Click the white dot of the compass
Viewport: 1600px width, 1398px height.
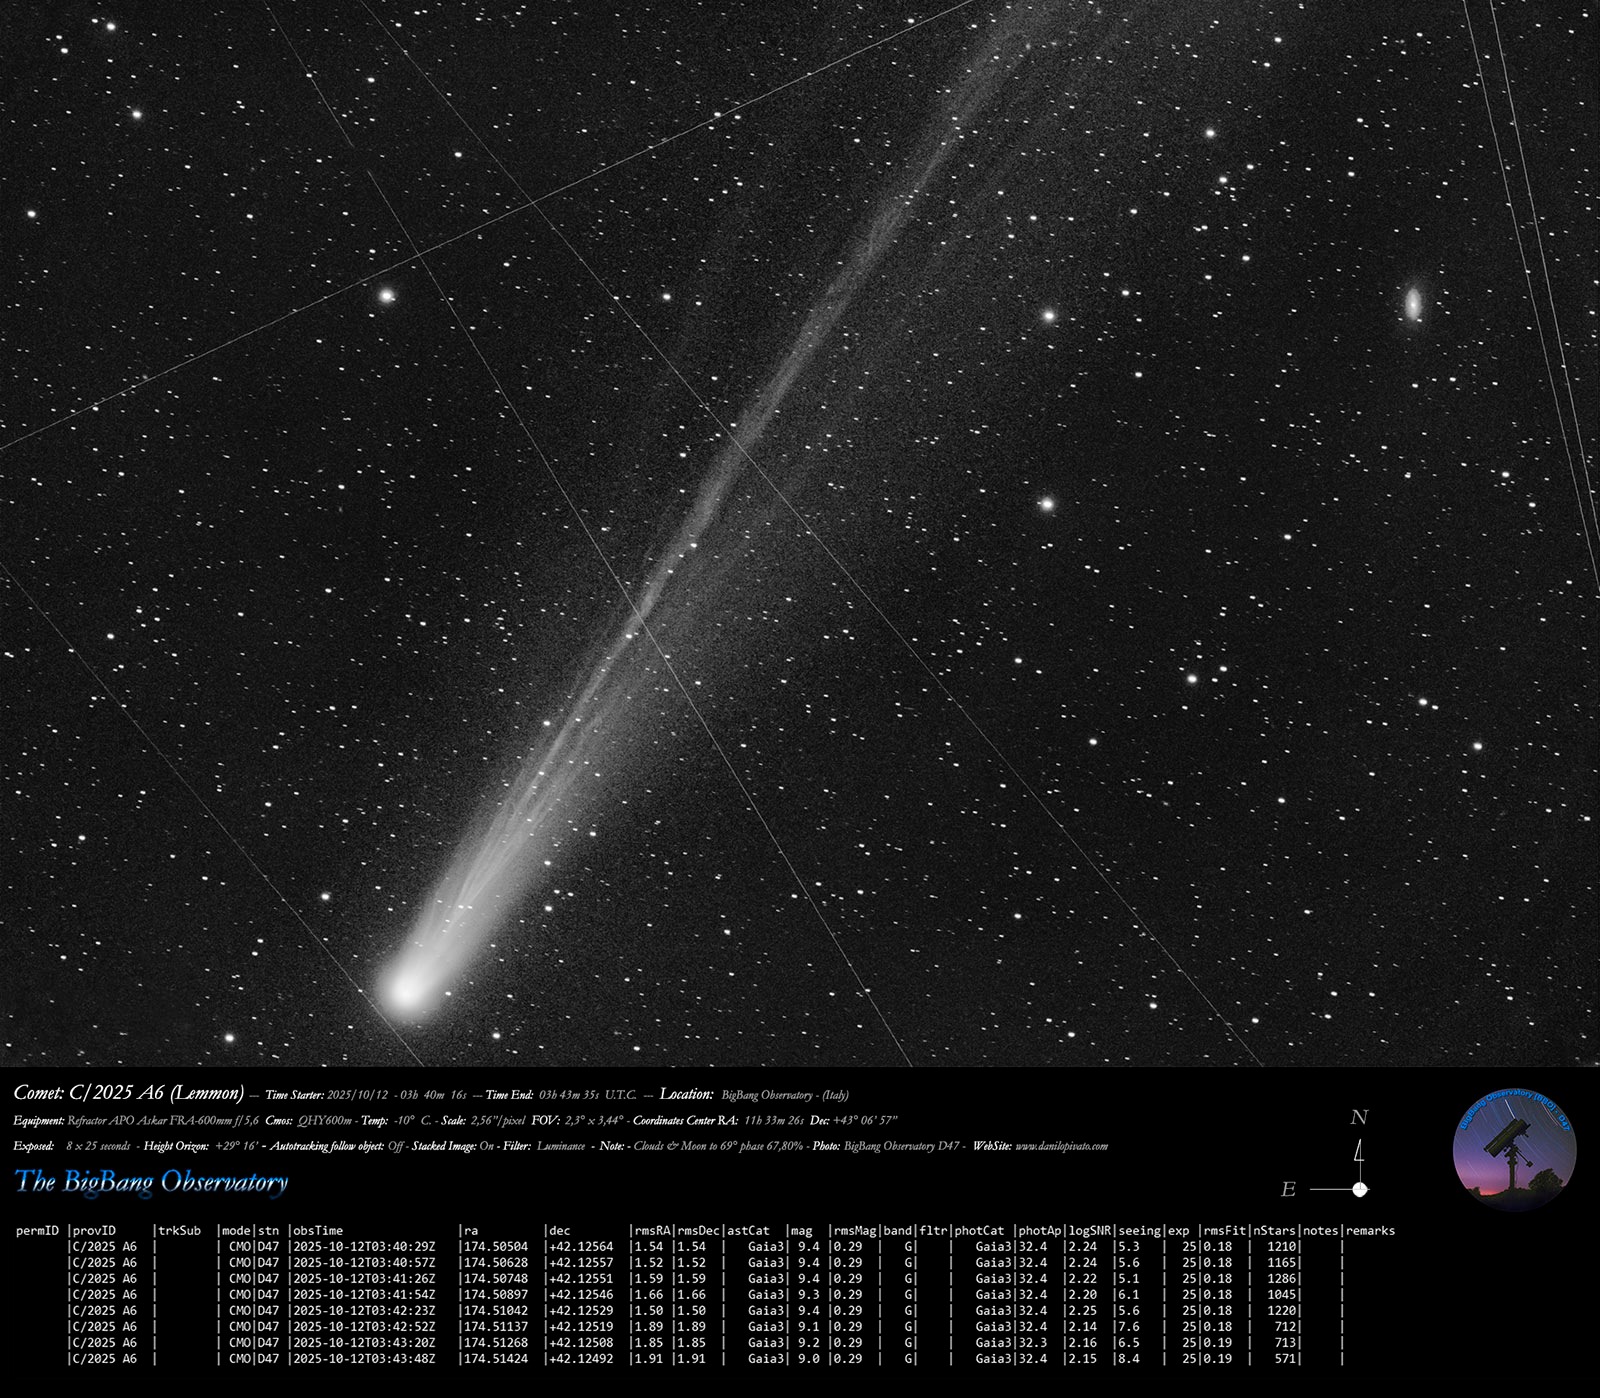(1359, 1189)
